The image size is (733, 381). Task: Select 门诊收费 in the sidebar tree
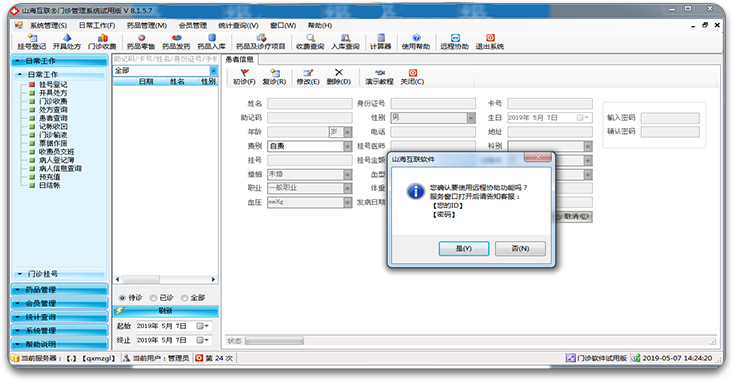tap(53, 101)
